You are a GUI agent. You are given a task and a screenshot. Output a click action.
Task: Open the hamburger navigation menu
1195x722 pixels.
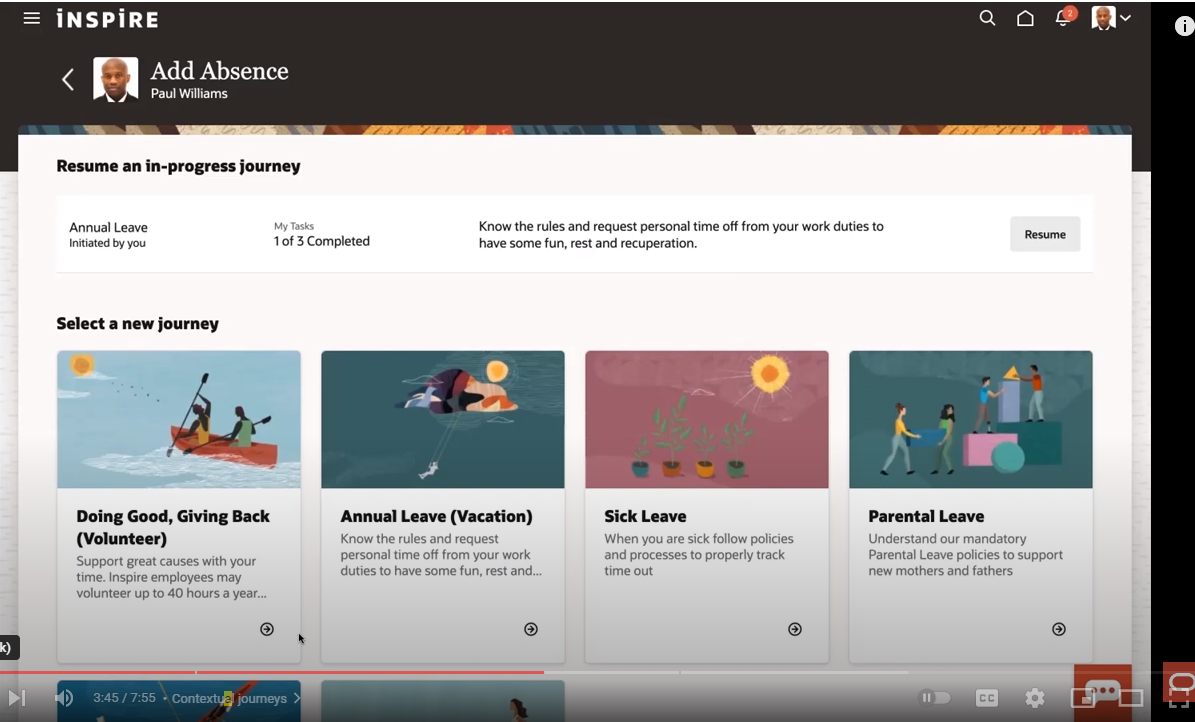pyautogui.click(x=31, y=17)
